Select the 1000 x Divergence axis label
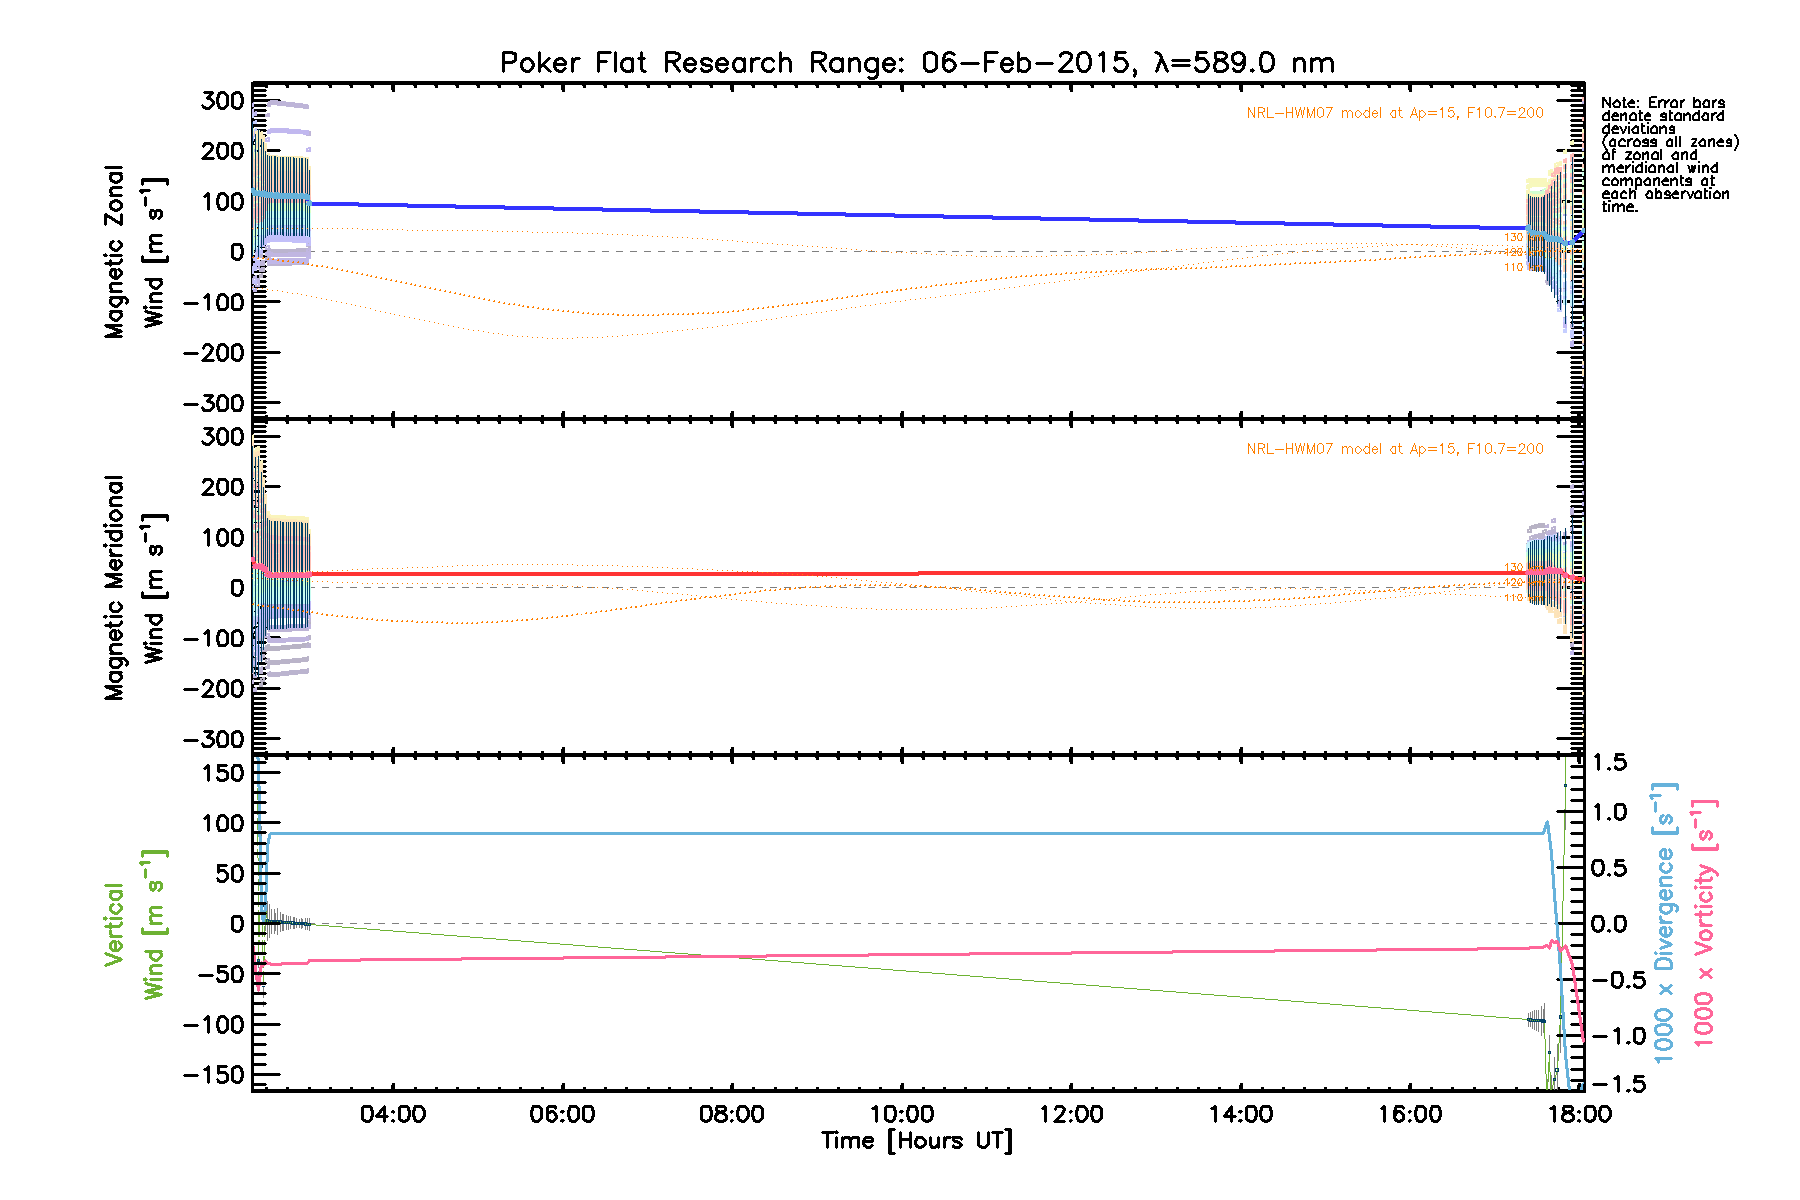Viewport: 1800px width, 1200px height. click(x=1664, y=924)
